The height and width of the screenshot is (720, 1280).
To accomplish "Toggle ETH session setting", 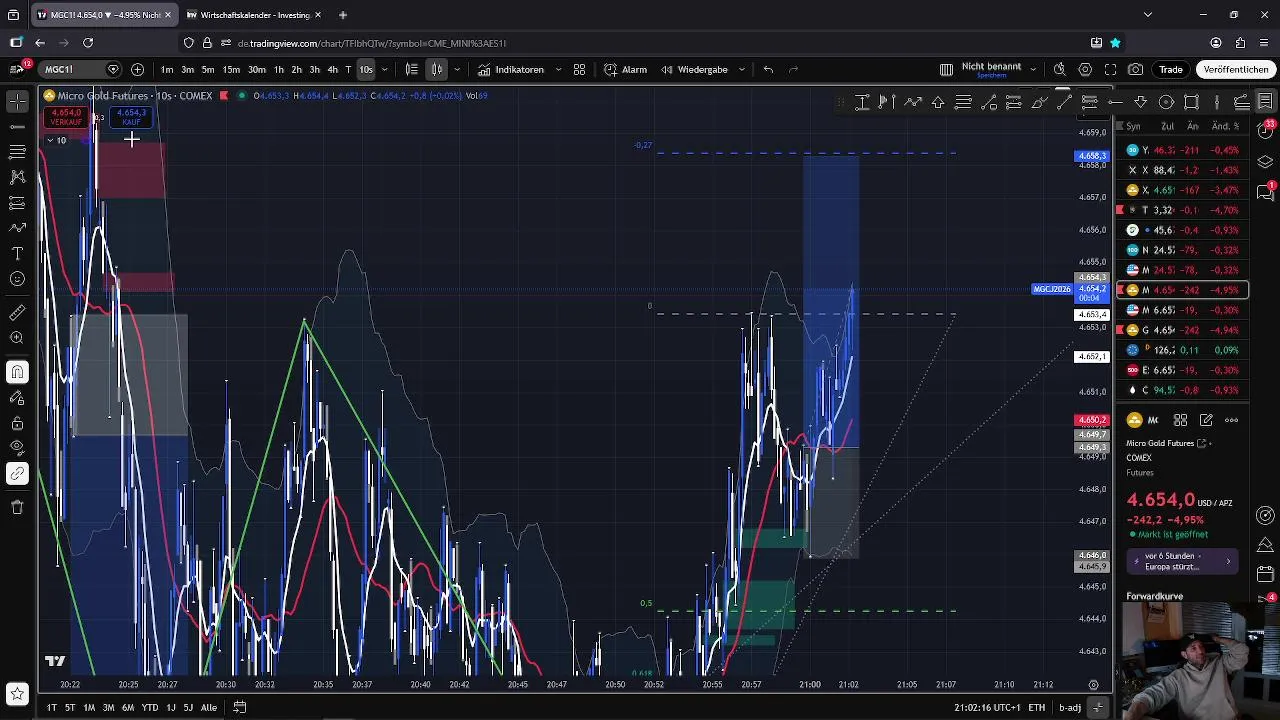I will (x=1037, y=707).
